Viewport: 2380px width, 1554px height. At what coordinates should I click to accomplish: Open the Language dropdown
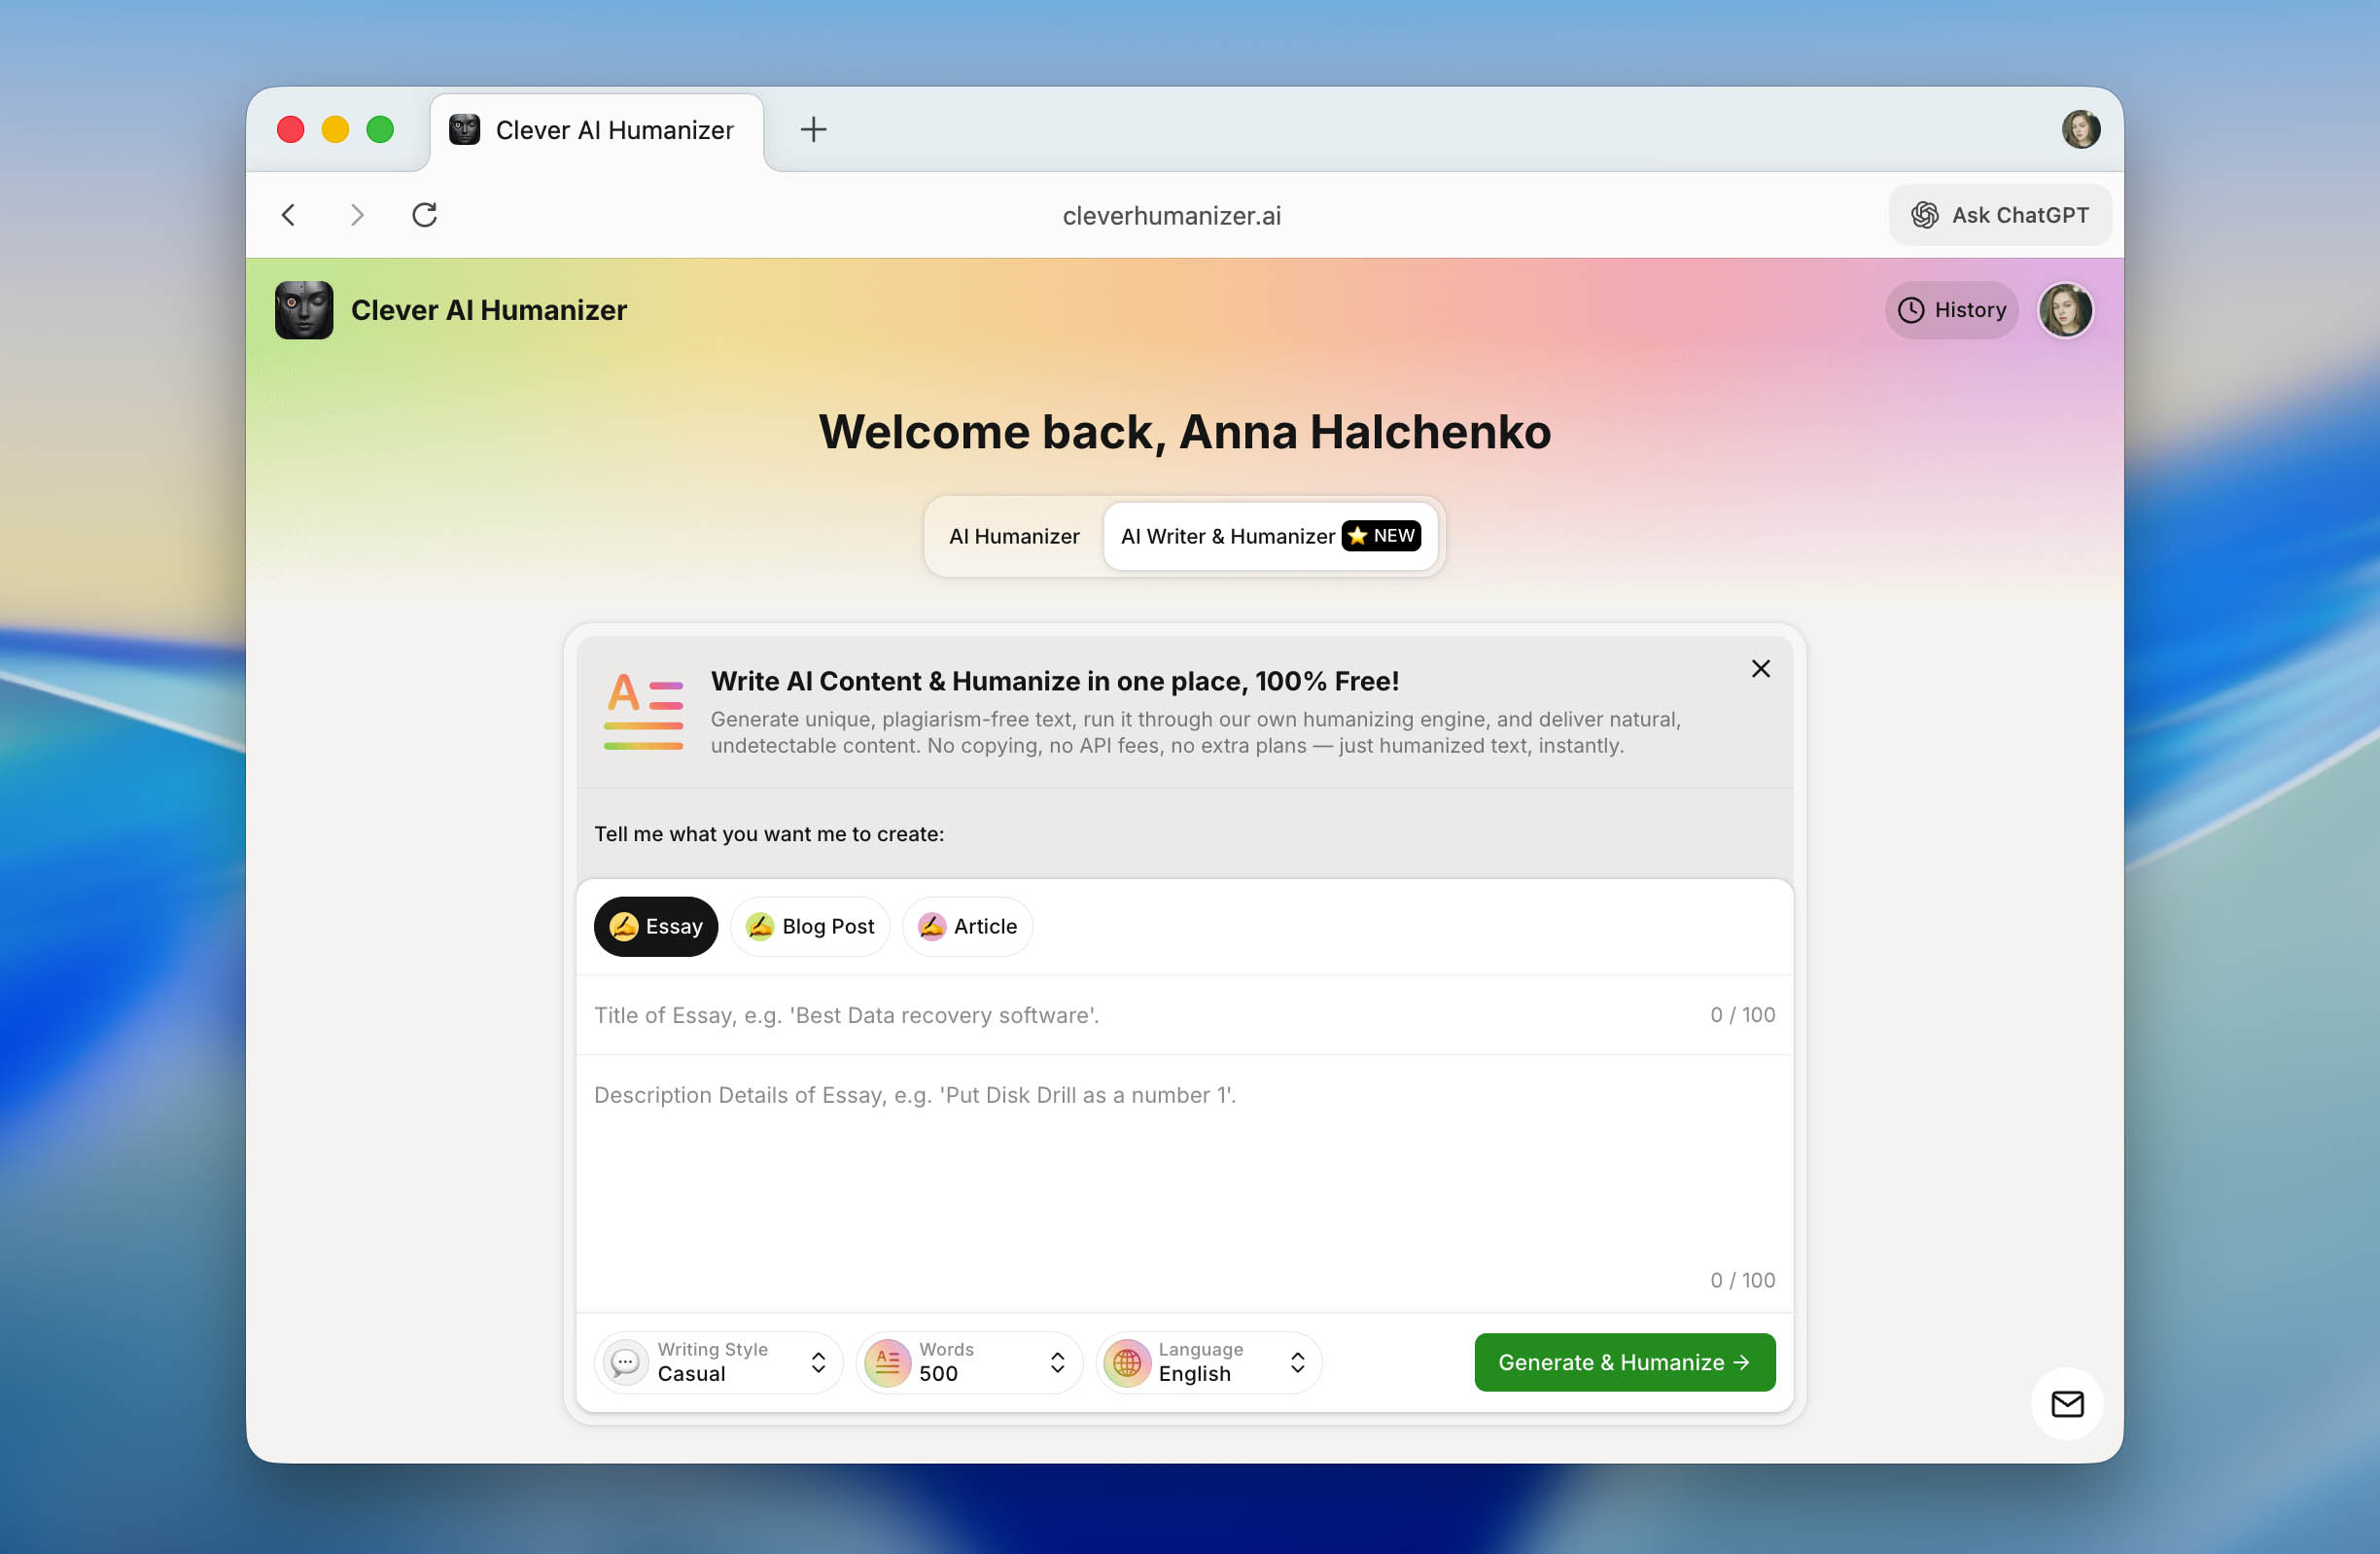point(1209,1362)
